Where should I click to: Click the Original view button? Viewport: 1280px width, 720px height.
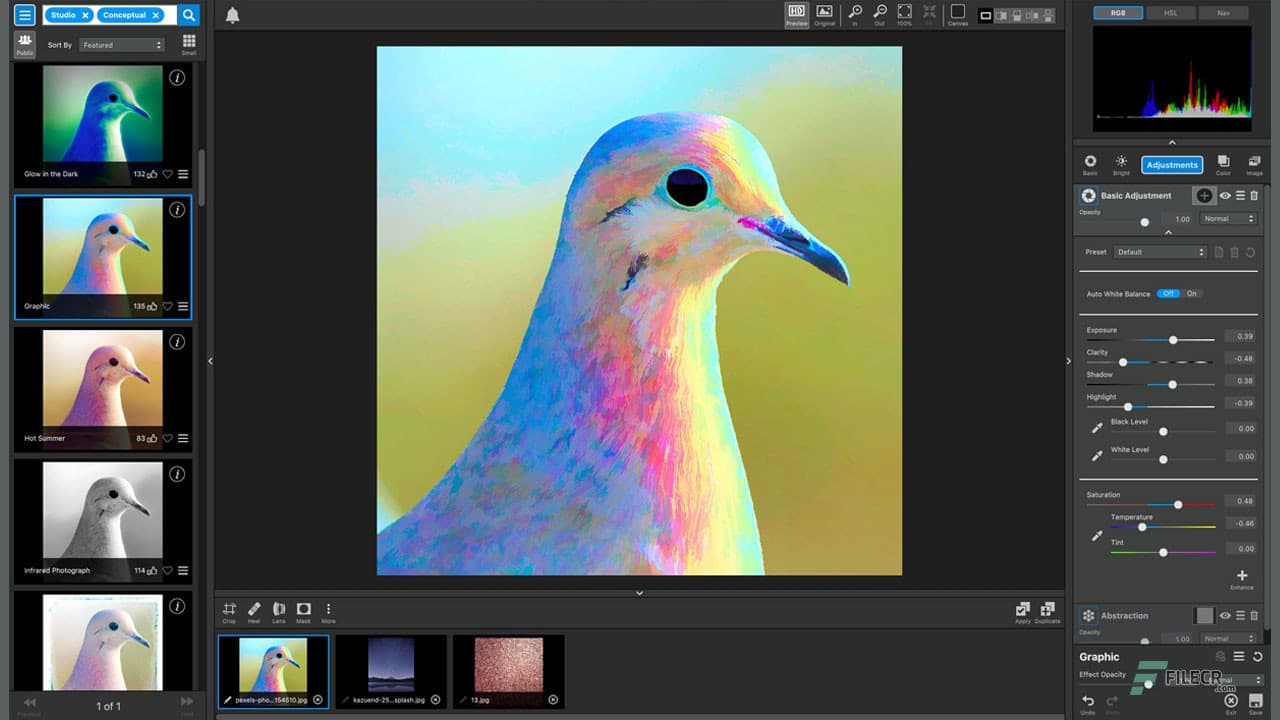[823, 14]
